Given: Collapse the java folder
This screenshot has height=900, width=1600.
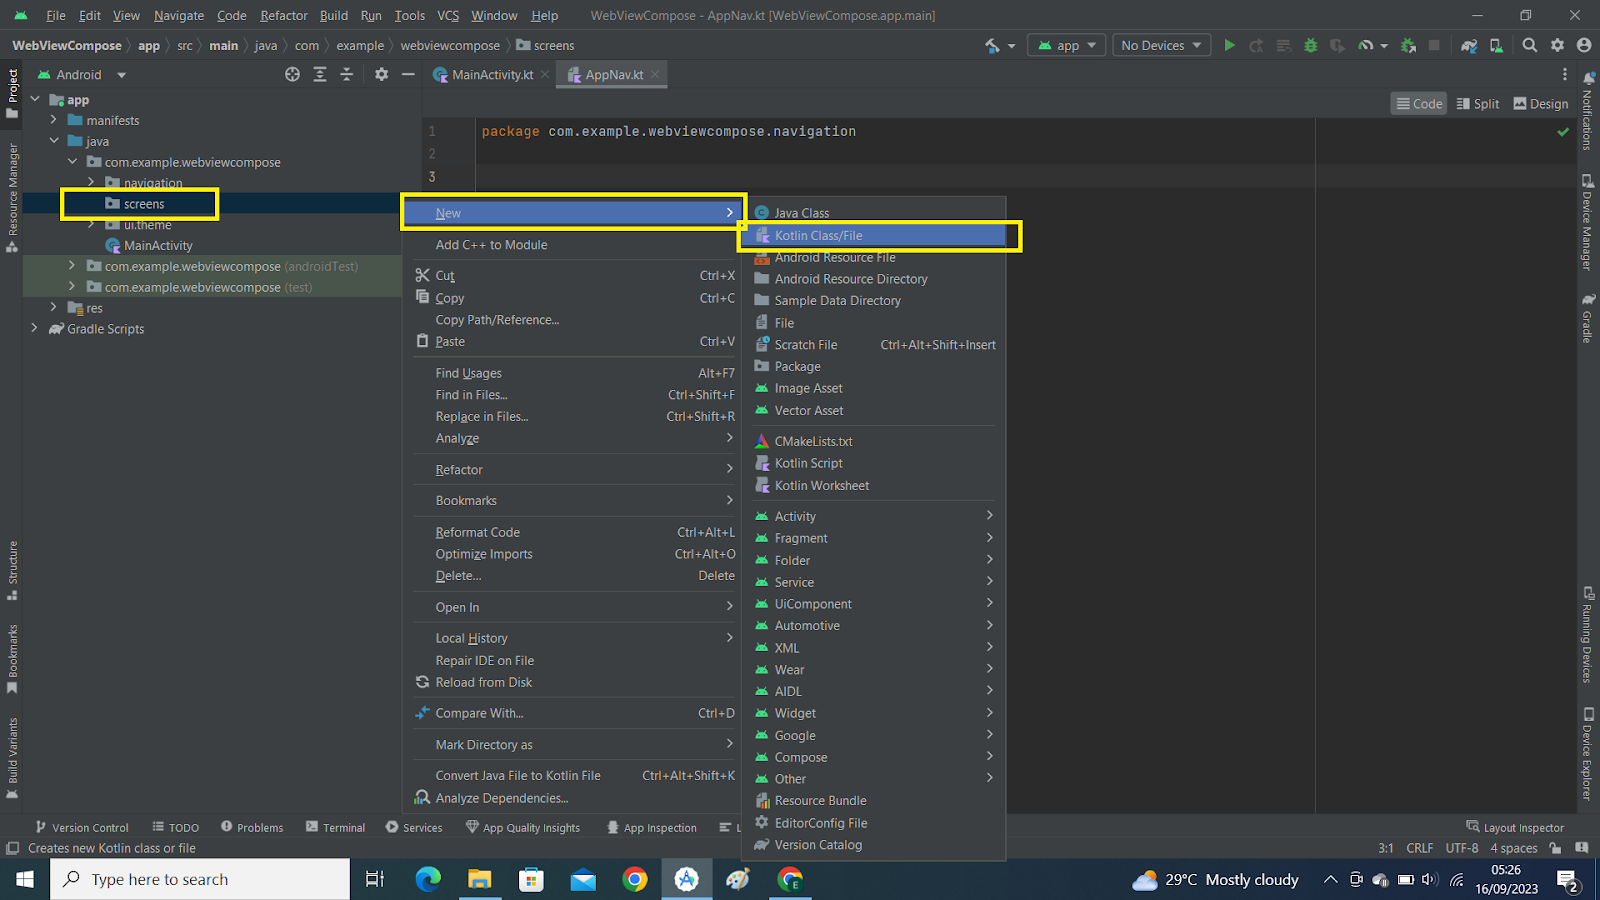Looking at the screenshot, I should pos(54,141).
